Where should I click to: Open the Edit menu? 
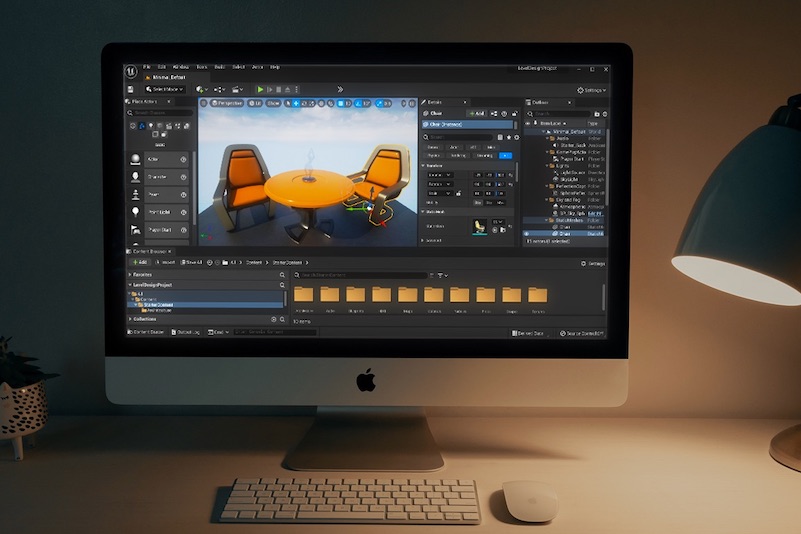pos(162,67)
